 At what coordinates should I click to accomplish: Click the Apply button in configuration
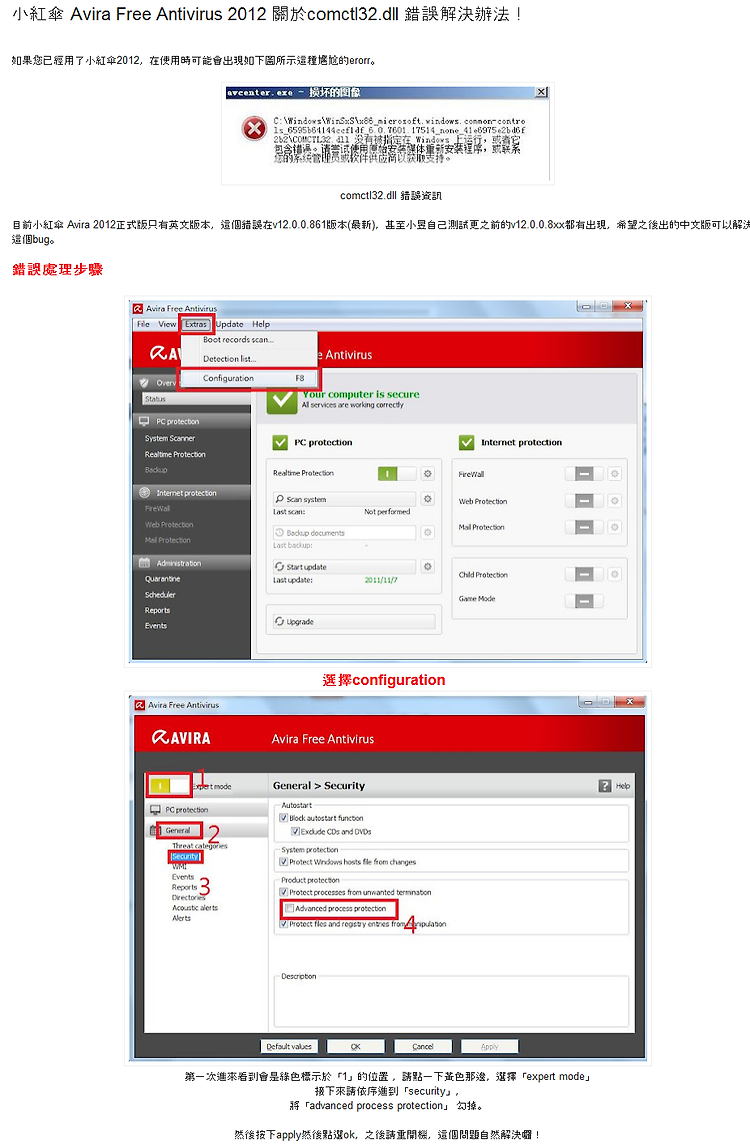pyautogui.click(x=490, y=1046)
